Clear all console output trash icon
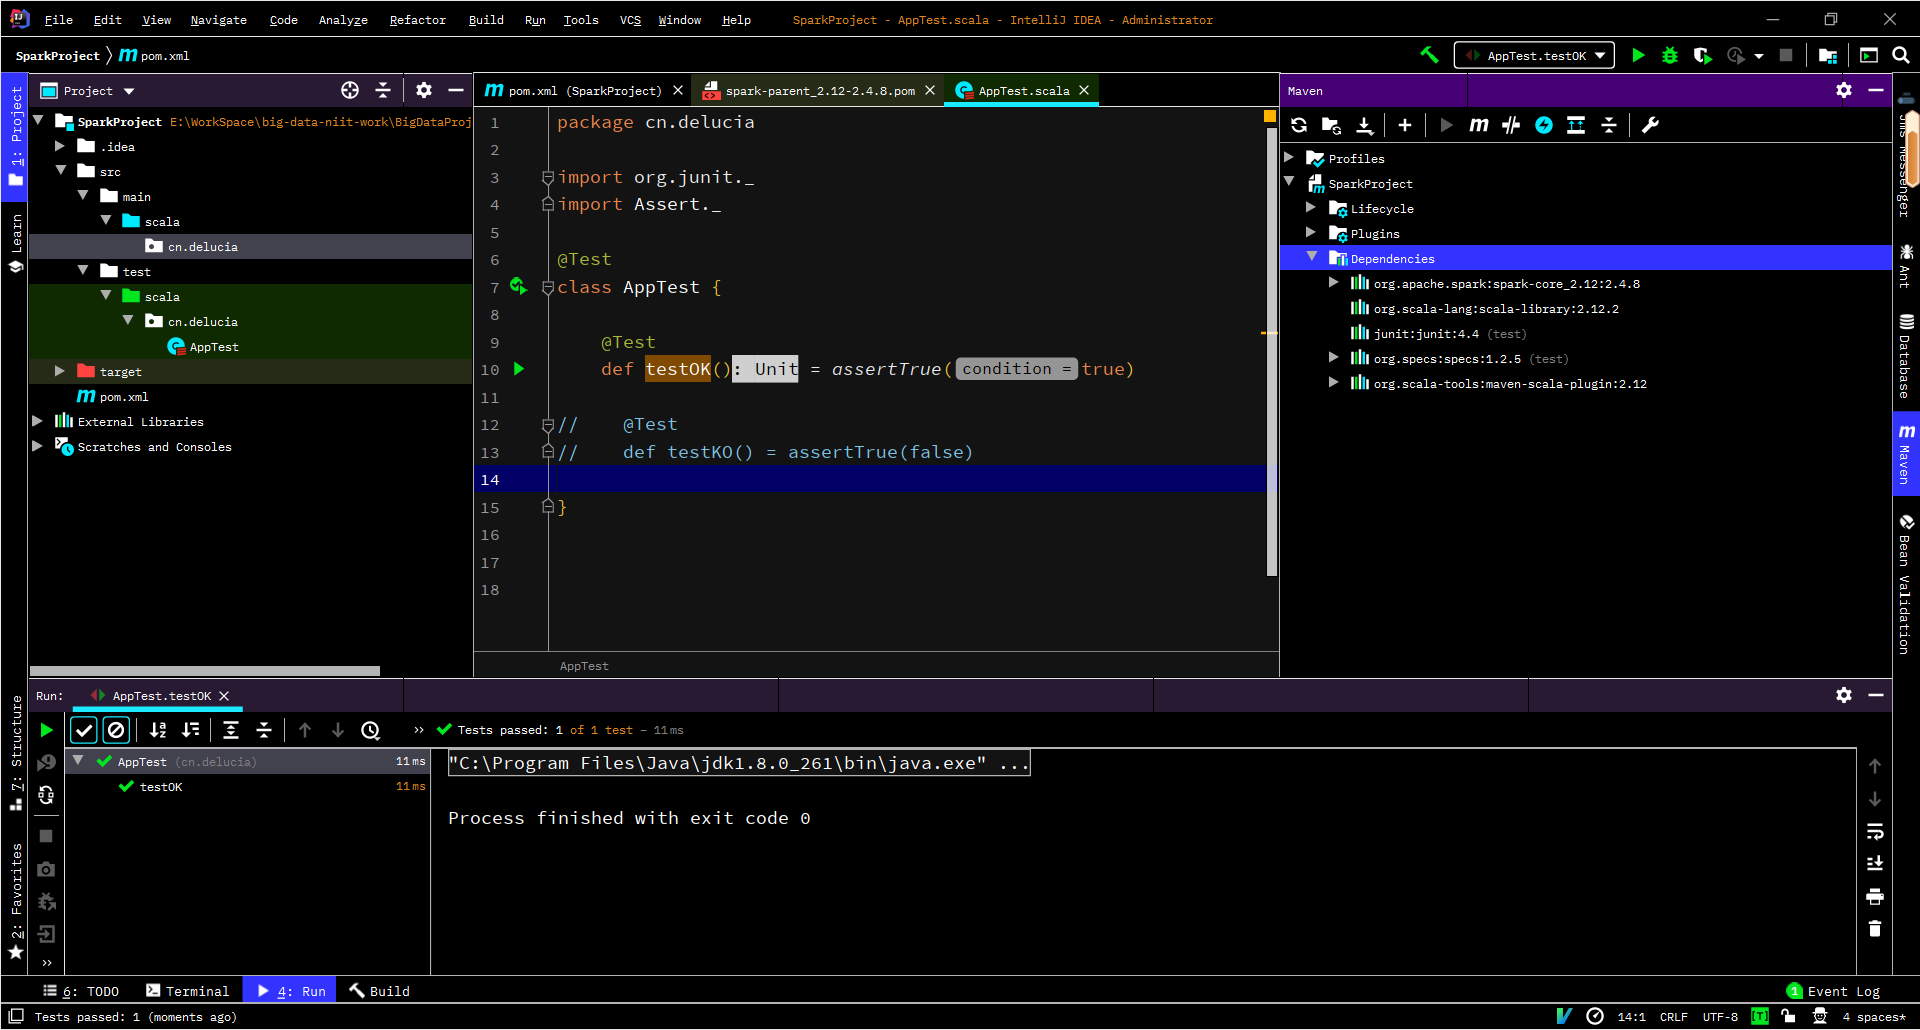The image size is (1920, 1030). tap(1875, 929)
